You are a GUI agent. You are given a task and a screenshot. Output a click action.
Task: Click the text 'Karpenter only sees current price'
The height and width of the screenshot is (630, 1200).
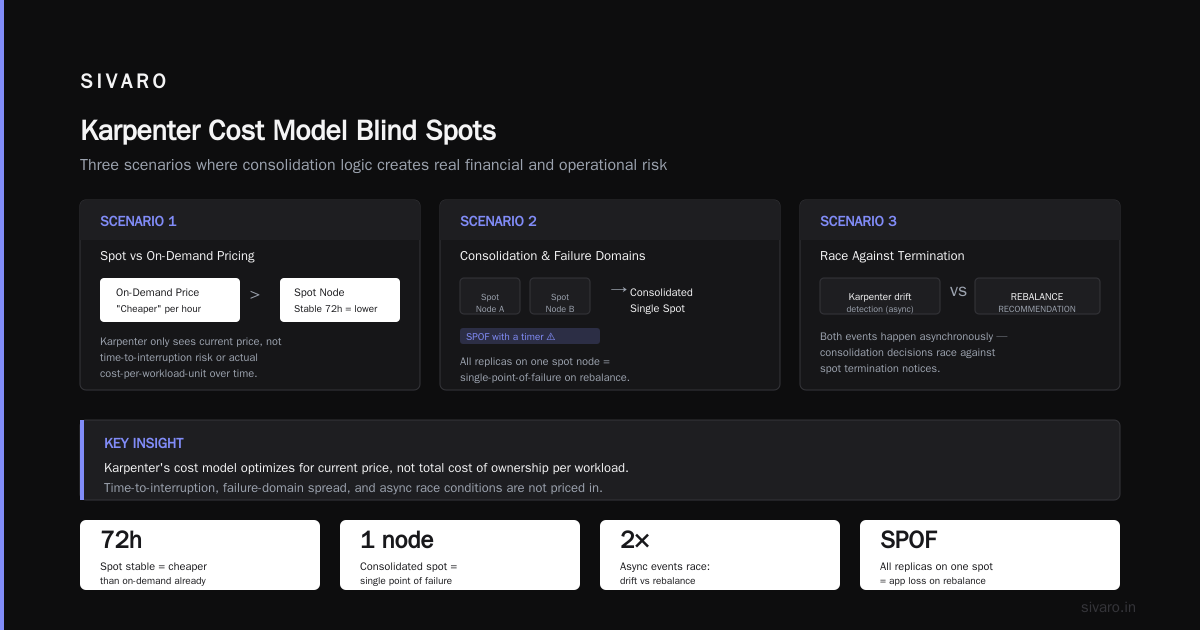tap(190, 342)
